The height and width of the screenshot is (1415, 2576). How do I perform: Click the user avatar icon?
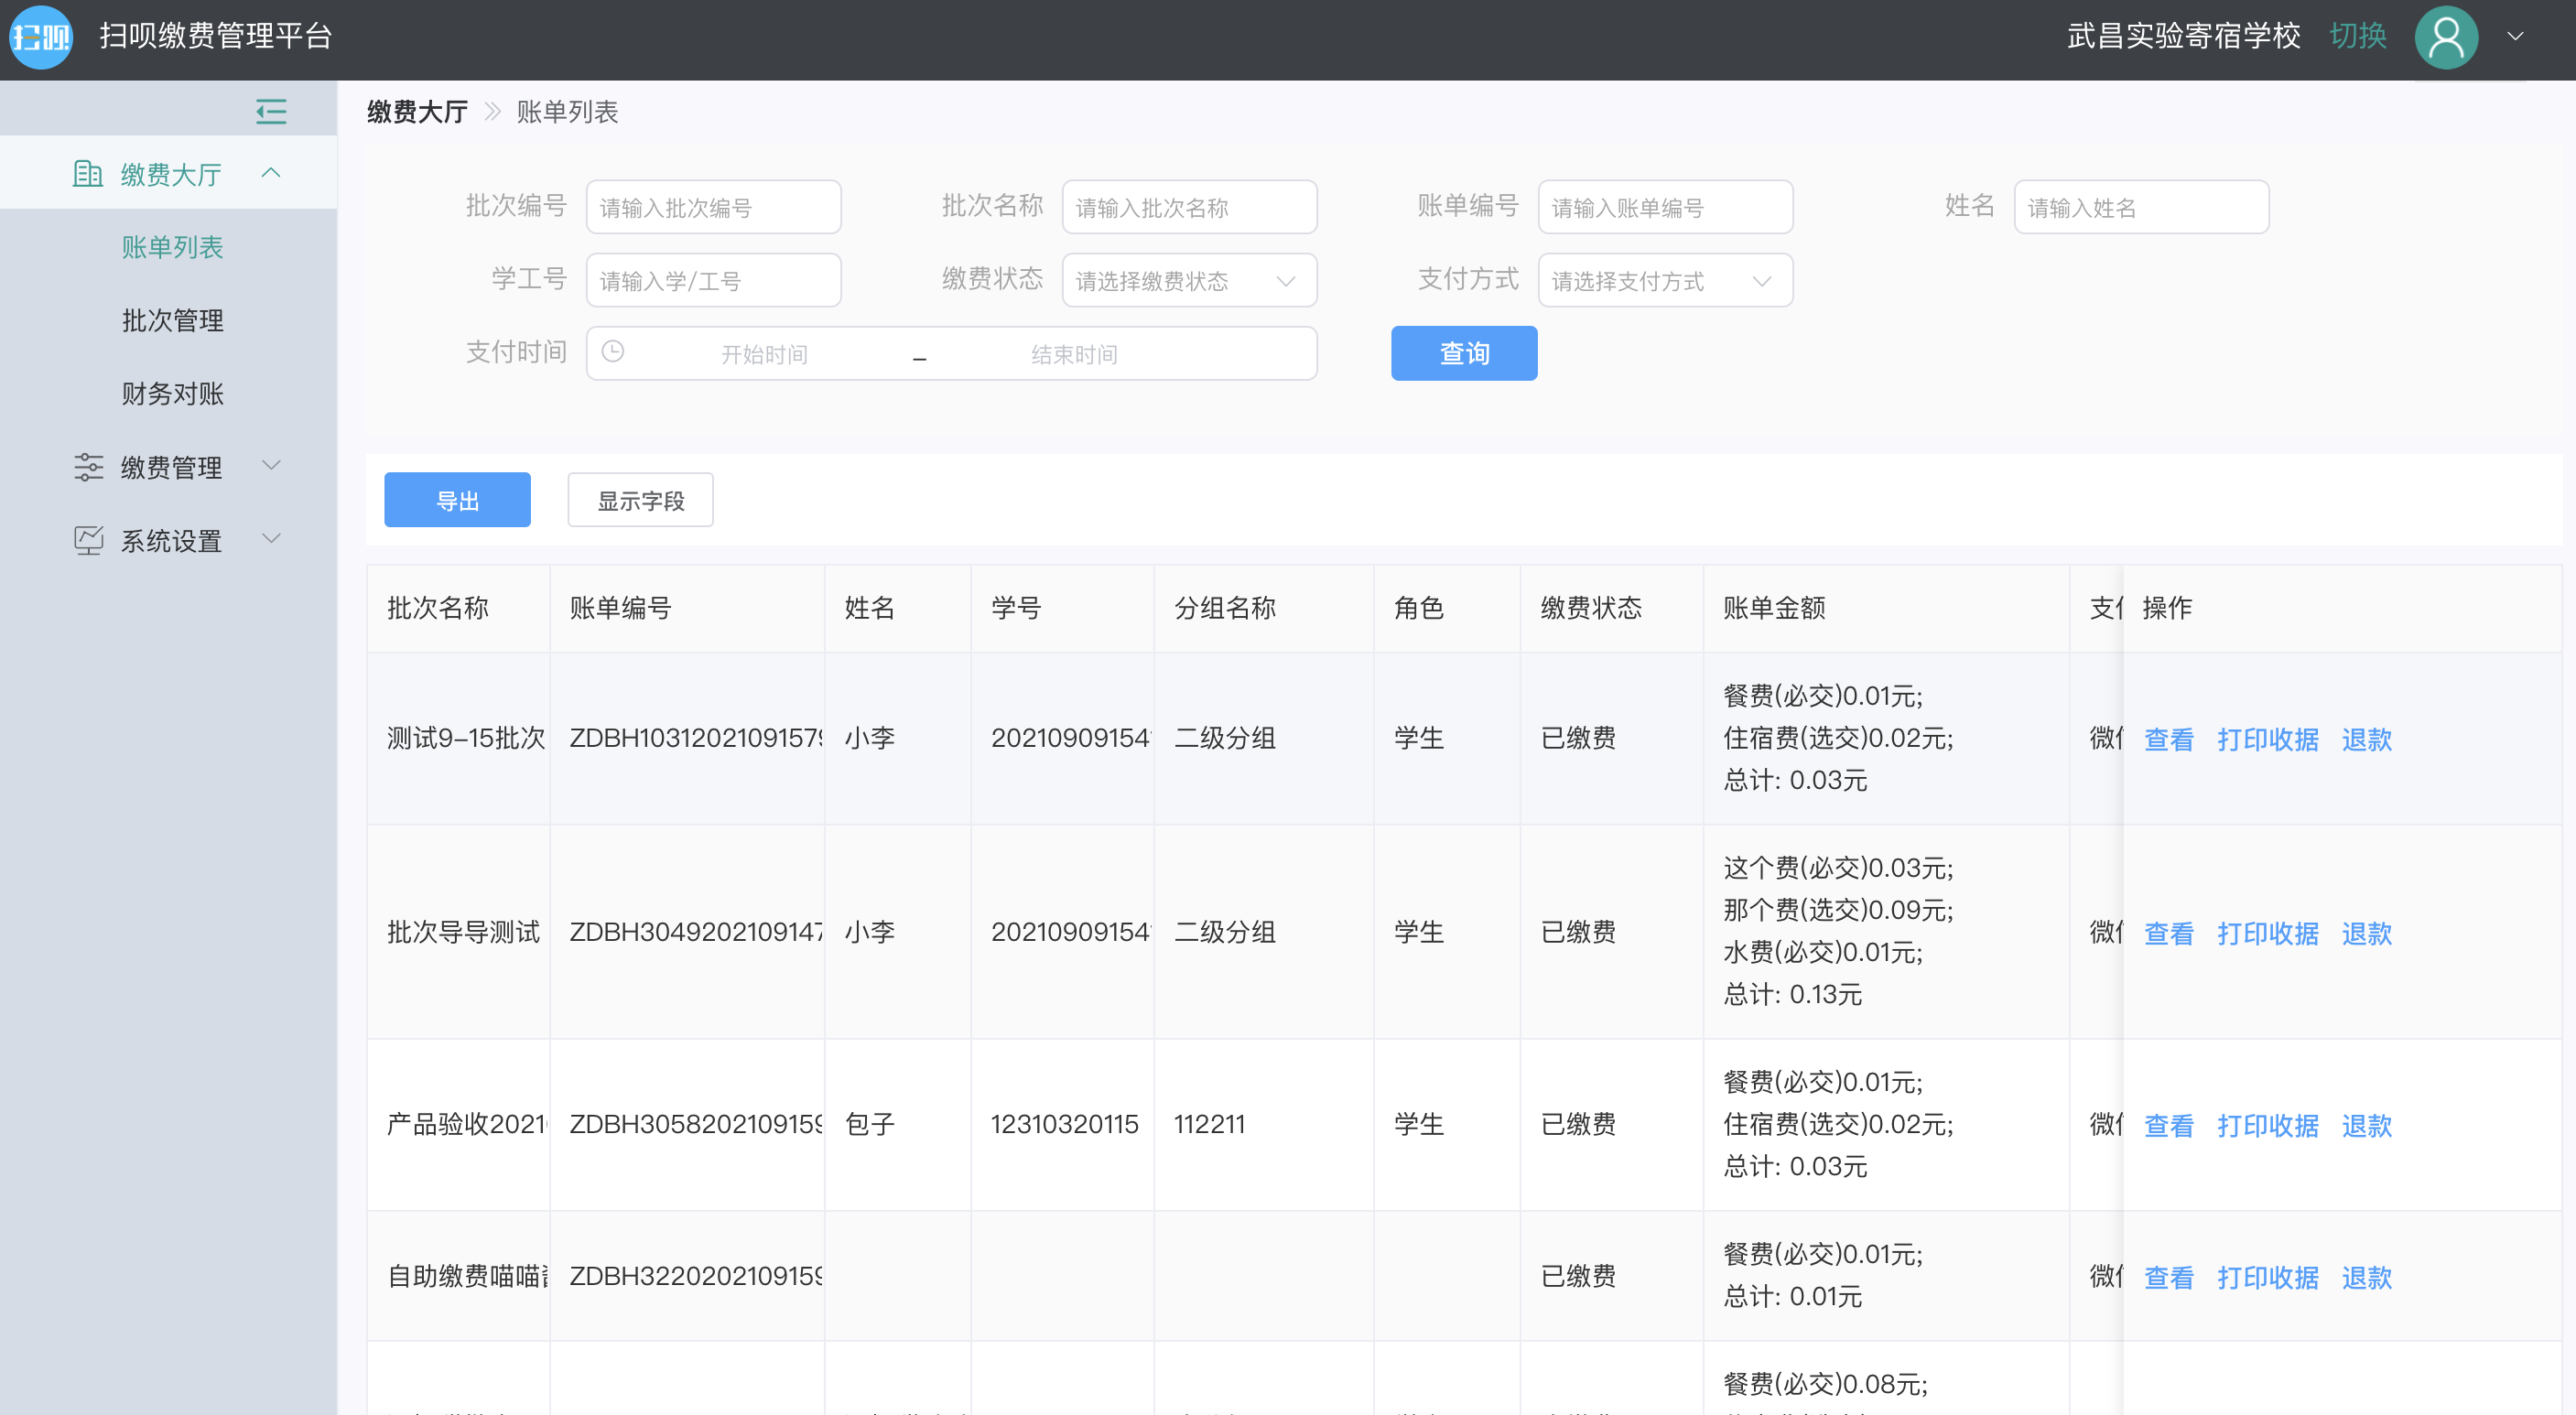2445,37
